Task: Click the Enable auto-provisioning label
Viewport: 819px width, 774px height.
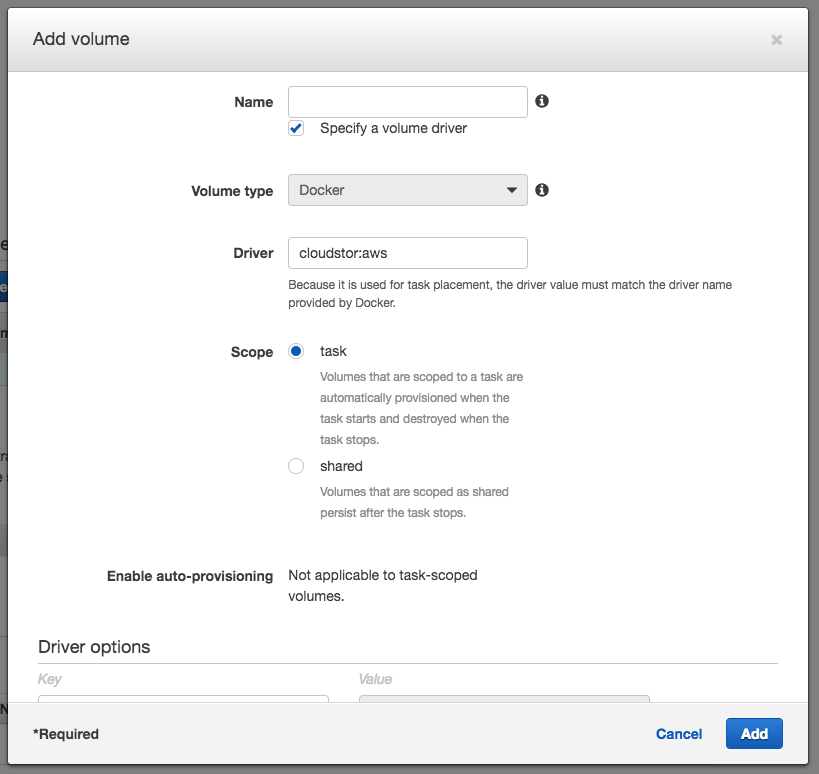Action: pos(190,576)
